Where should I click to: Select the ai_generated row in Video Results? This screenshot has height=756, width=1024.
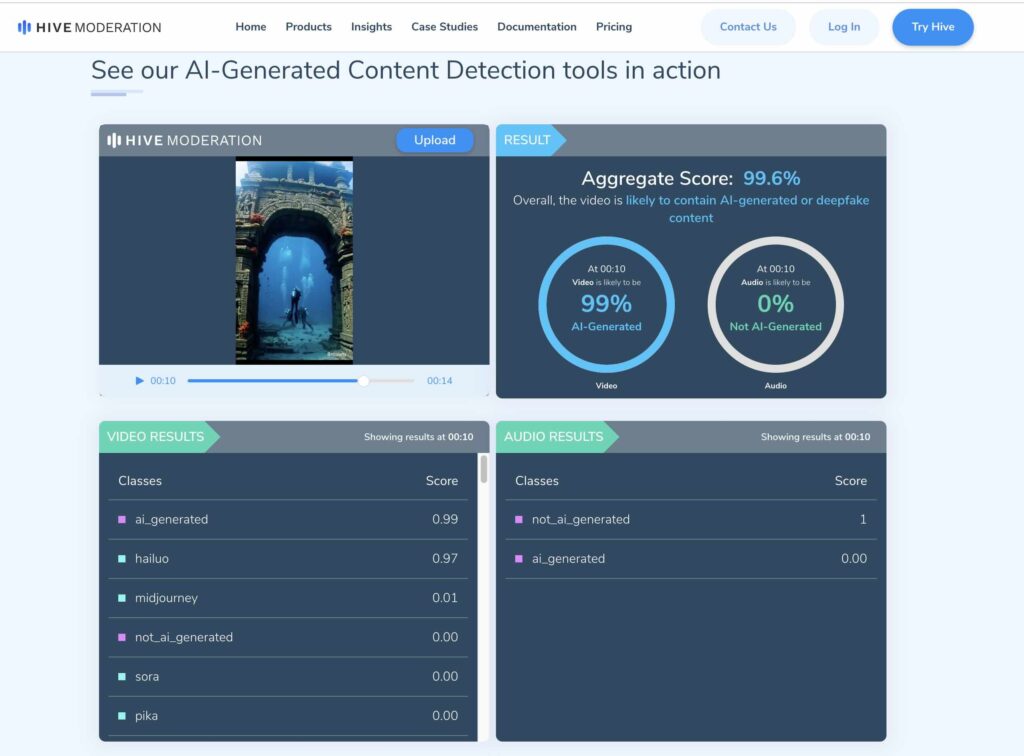click(288, 520)
